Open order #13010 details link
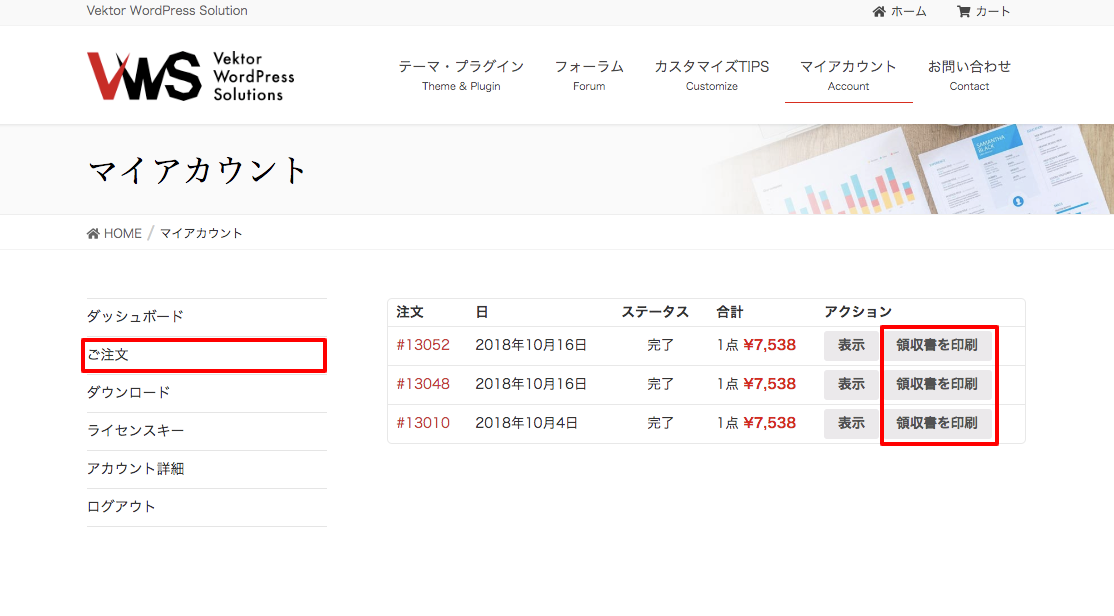 click(425, 423)
